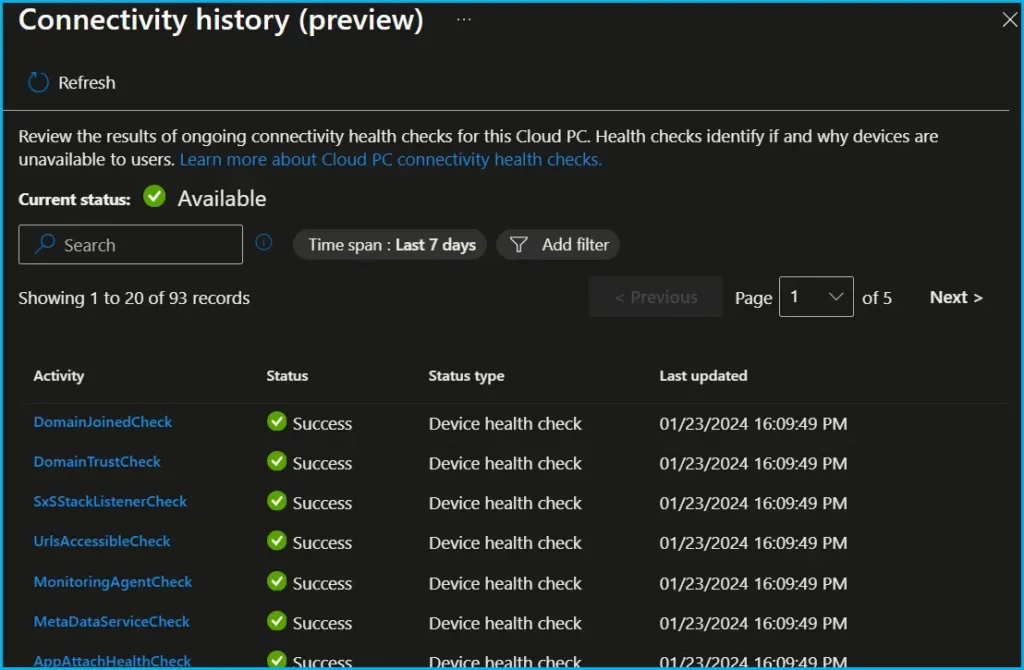Click the Refresh text label
Screen dimensions: 1024x670
point(87,83)
